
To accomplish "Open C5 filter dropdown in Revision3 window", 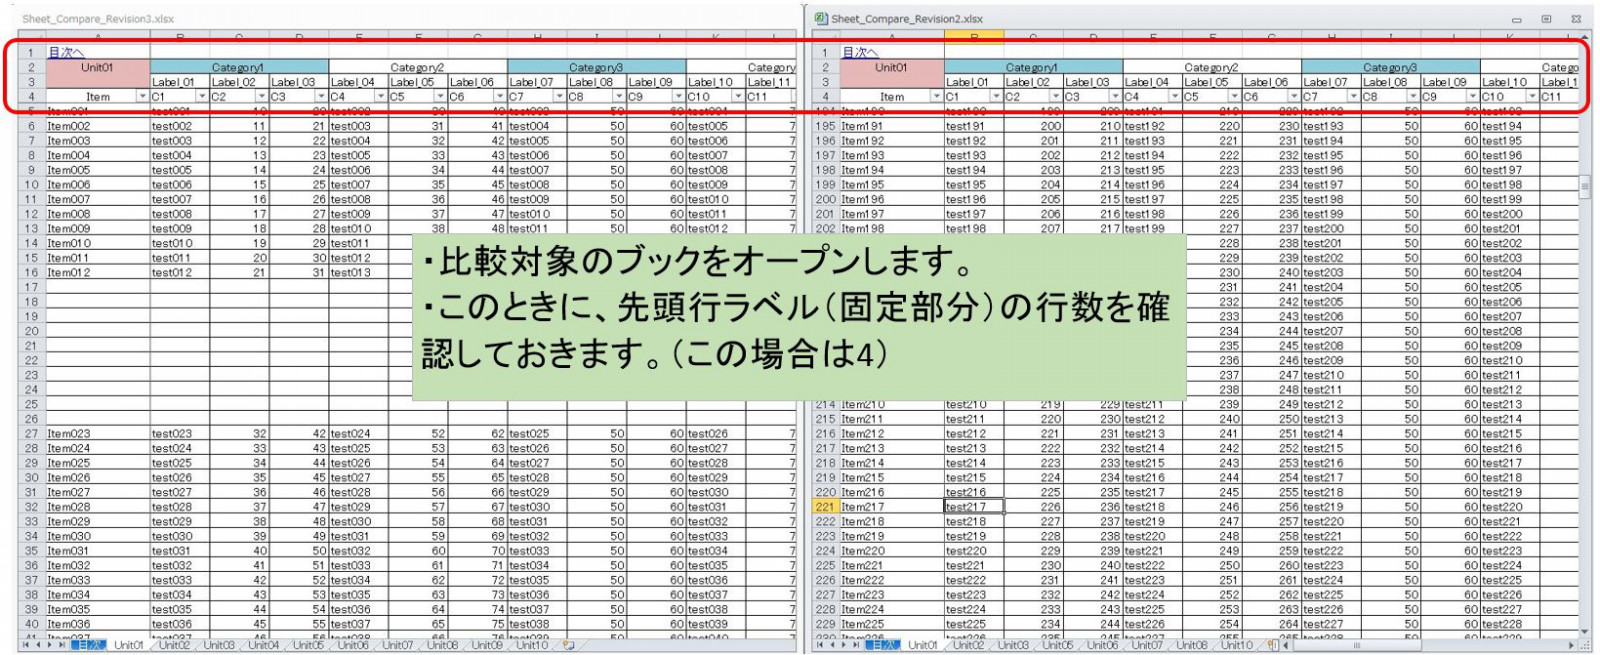I will [x=440, y=97].
